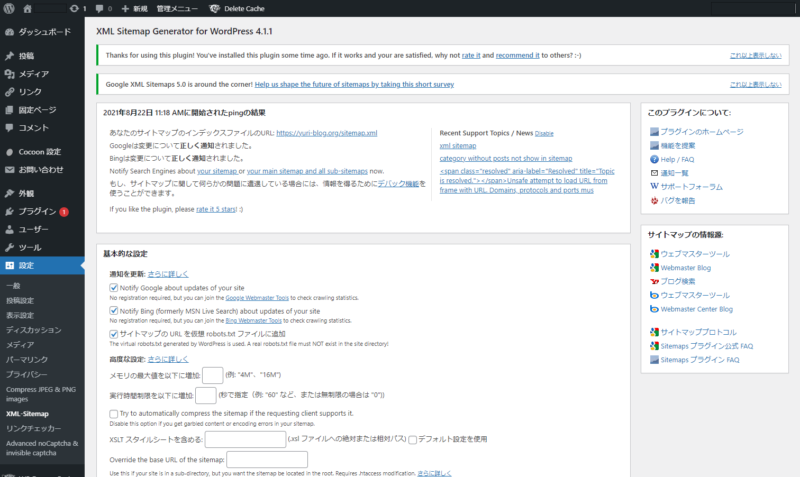
Task: Open Cocoon 設定 menu
Action: (42, 152)
